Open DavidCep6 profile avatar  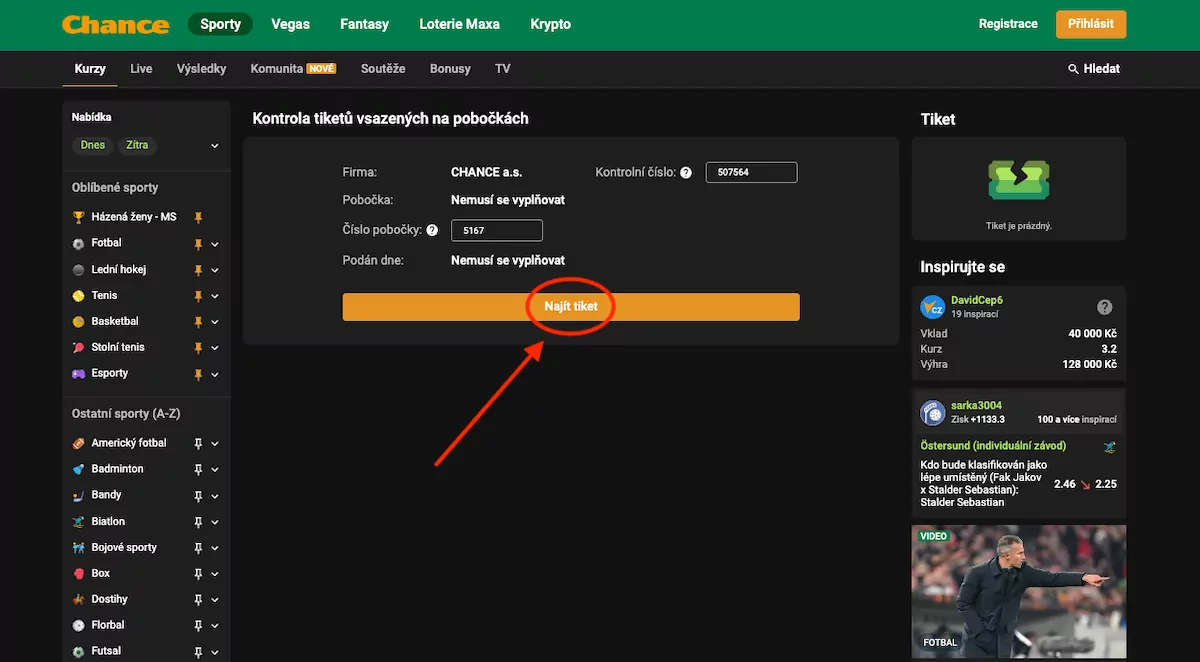pyautogui.click(x=932, y=307)
